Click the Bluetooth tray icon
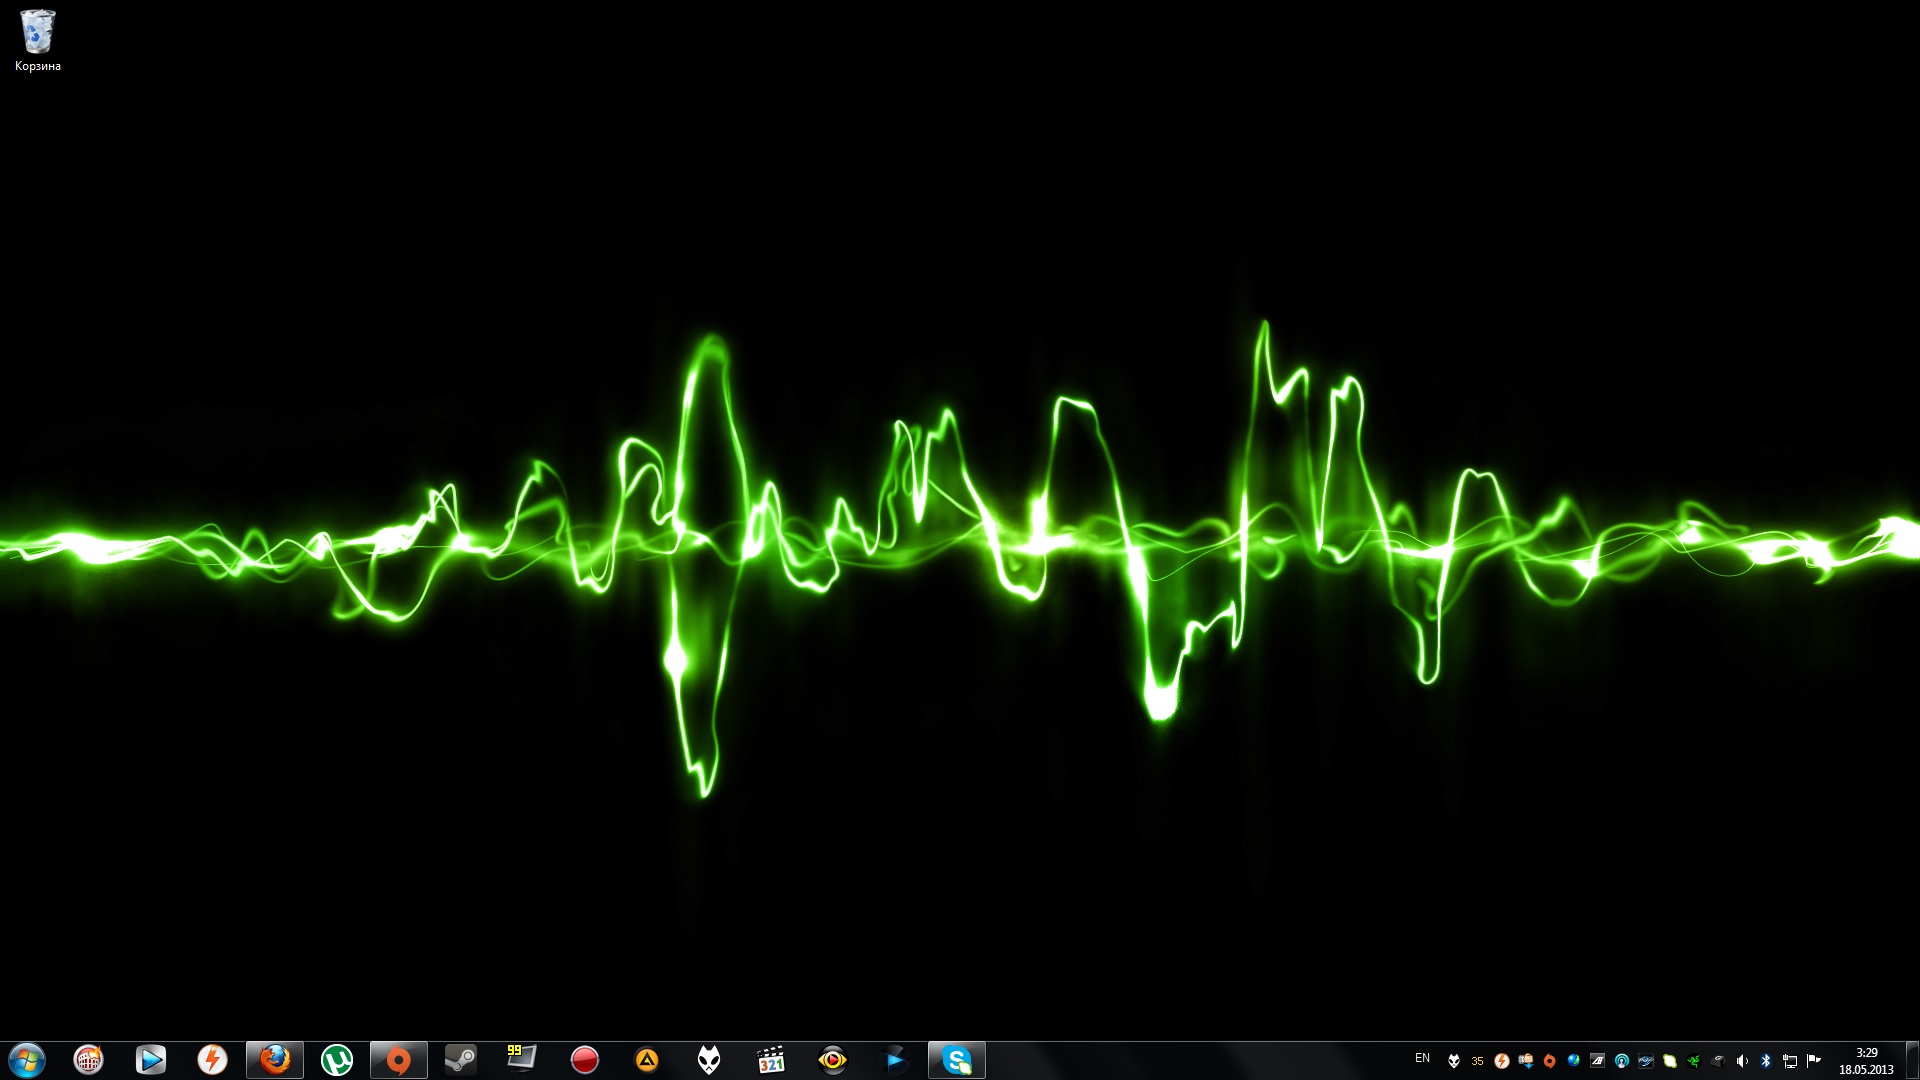 [x=1766, y=1061]
